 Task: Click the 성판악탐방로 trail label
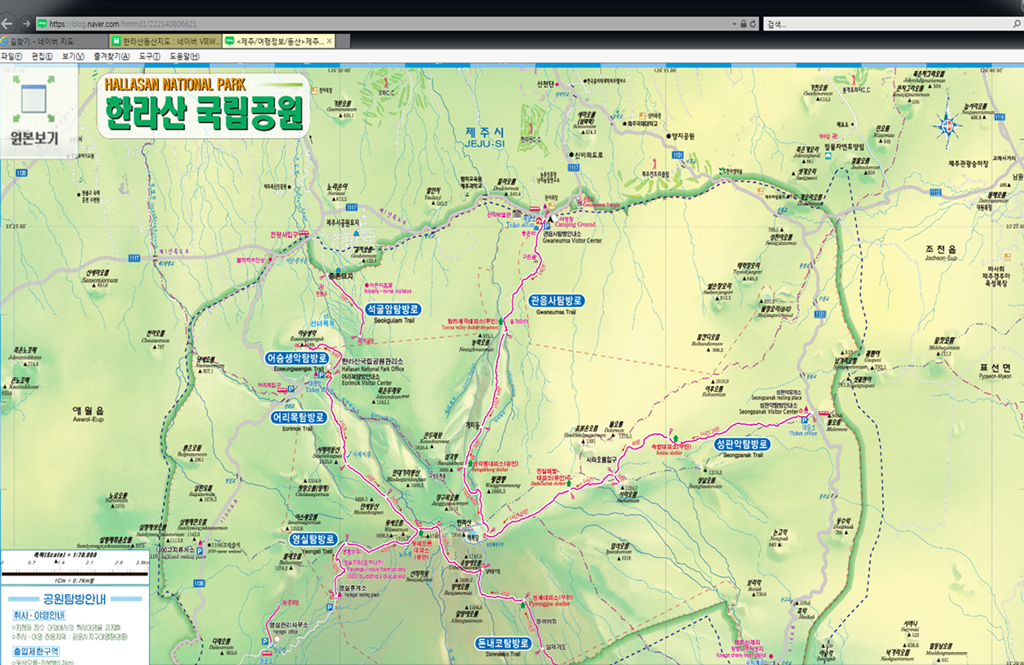[x=741, y=444]
